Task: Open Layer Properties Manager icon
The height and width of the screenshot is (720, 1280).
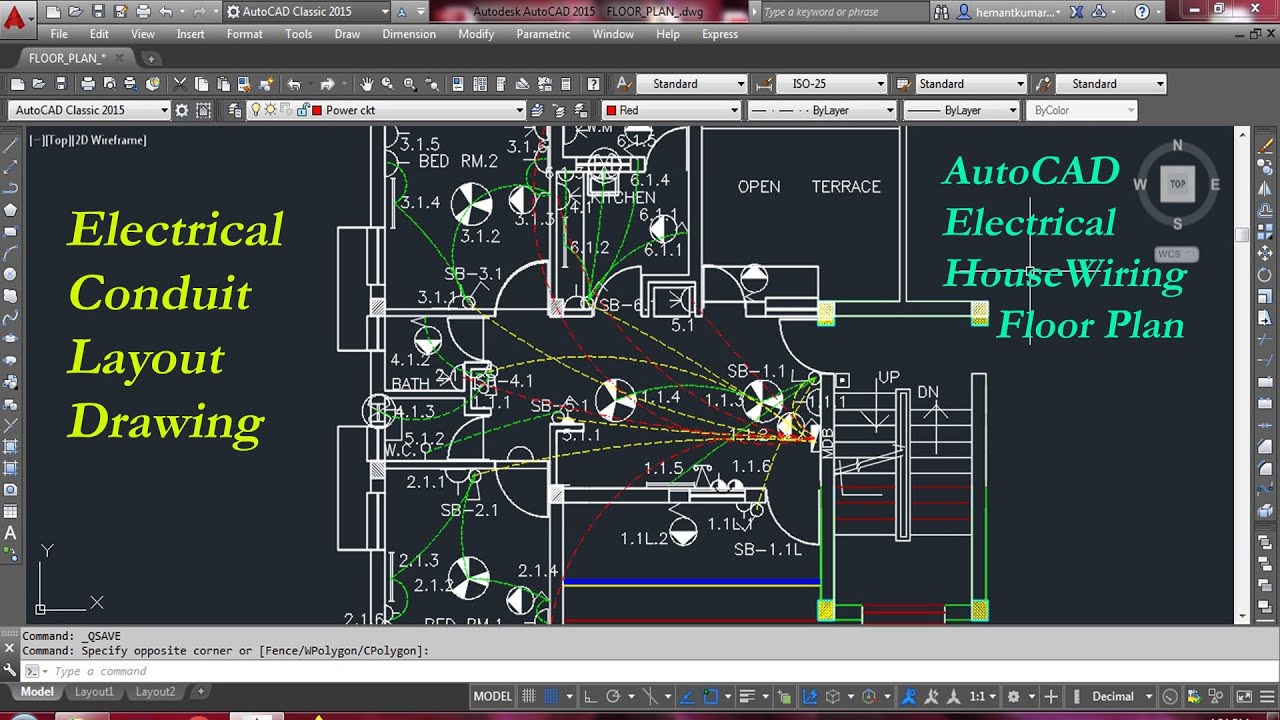Action: 233,110
